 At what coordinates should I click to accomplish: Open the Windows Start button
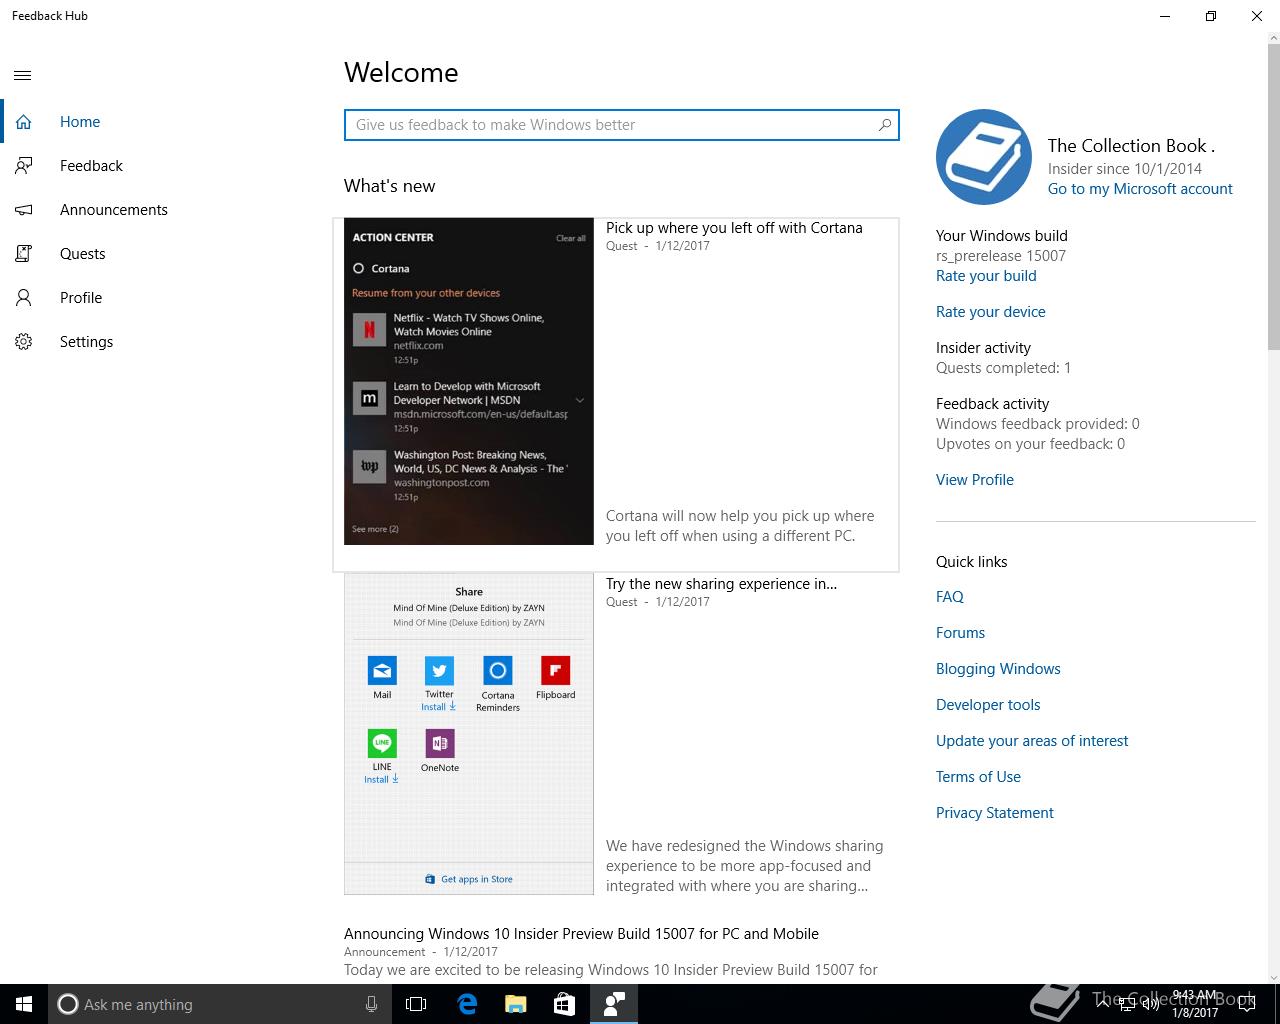coord(24,1004)
